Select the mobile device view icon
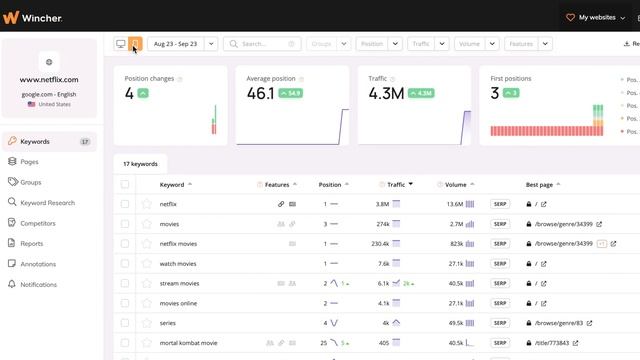The height and width of the screenshot is (360, 640). 135,44
